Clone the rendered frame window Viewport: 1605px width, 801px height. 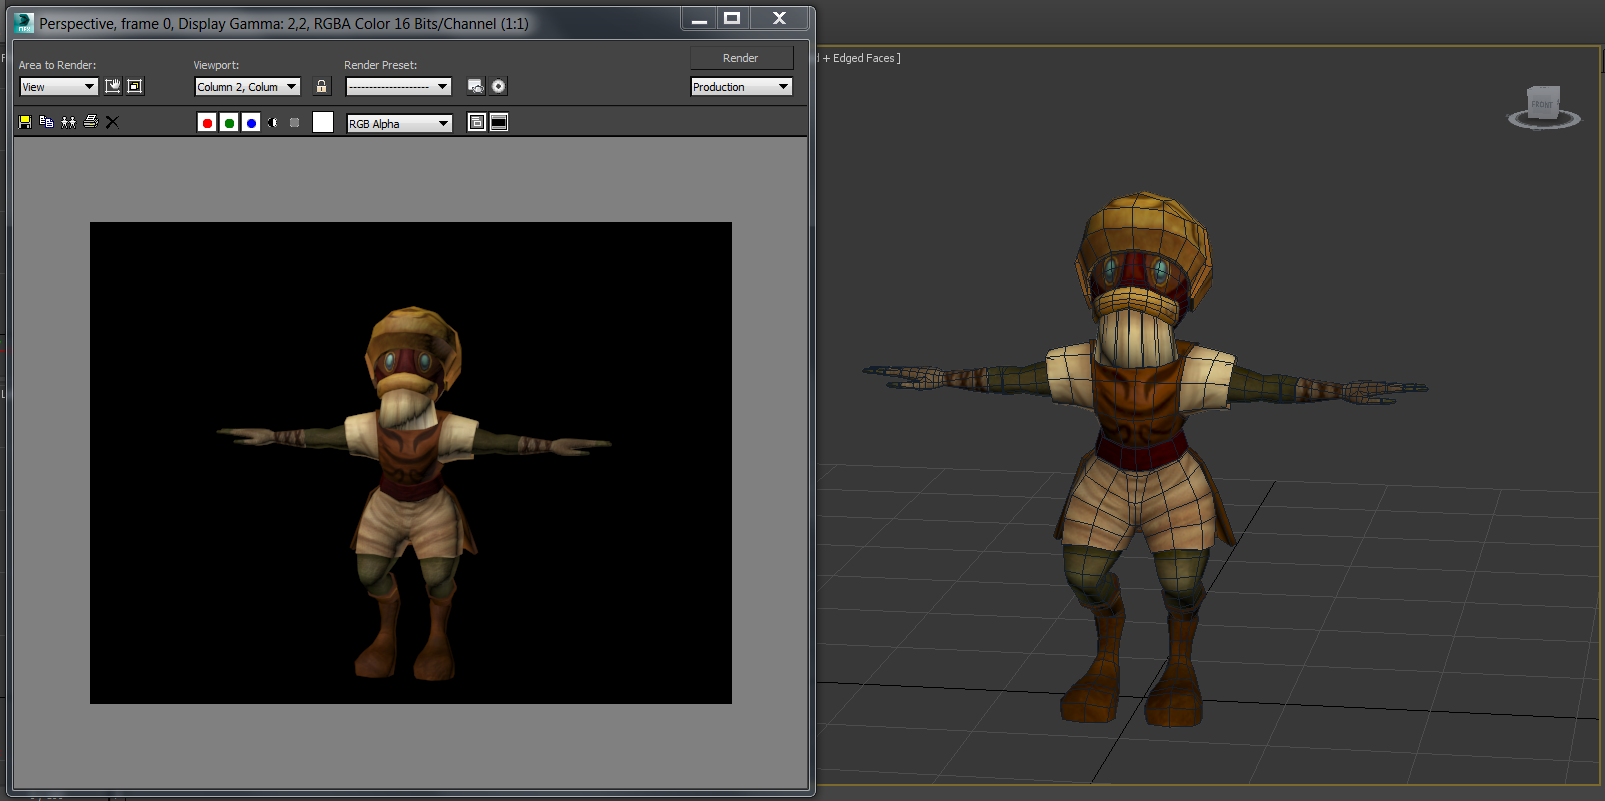68,122
